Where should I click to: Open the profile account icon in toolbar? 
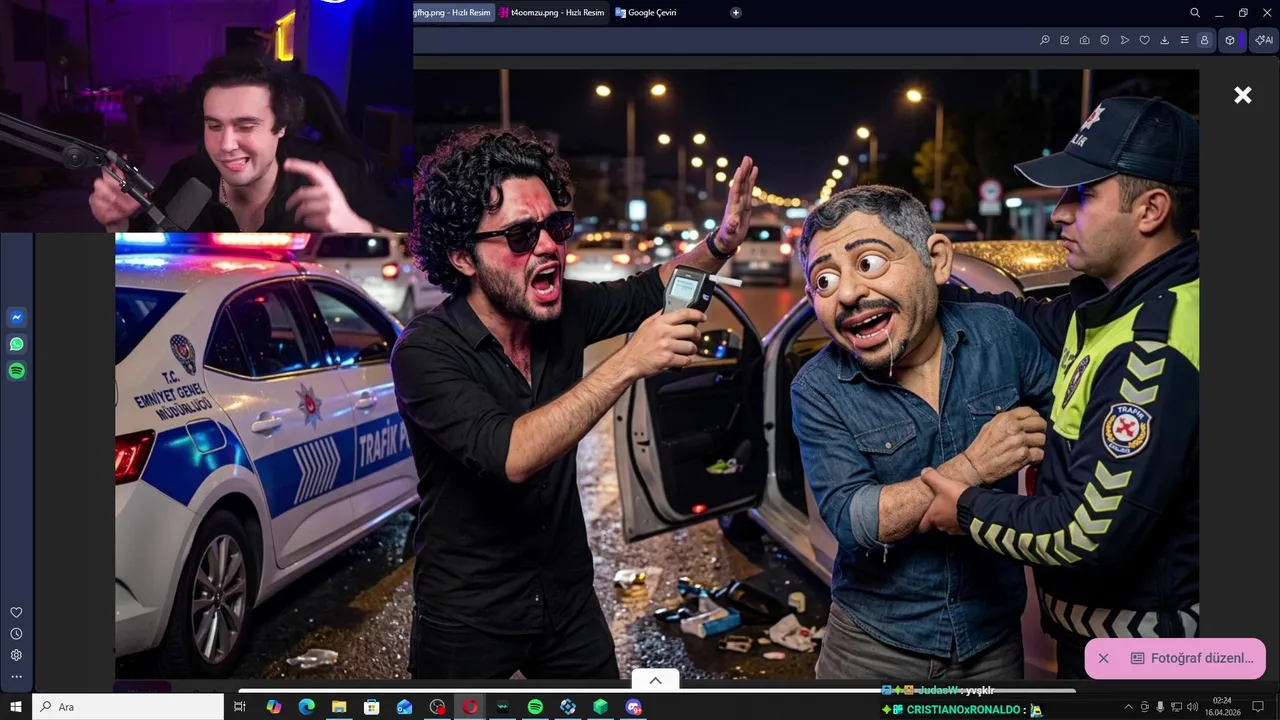coord(1204,40)
